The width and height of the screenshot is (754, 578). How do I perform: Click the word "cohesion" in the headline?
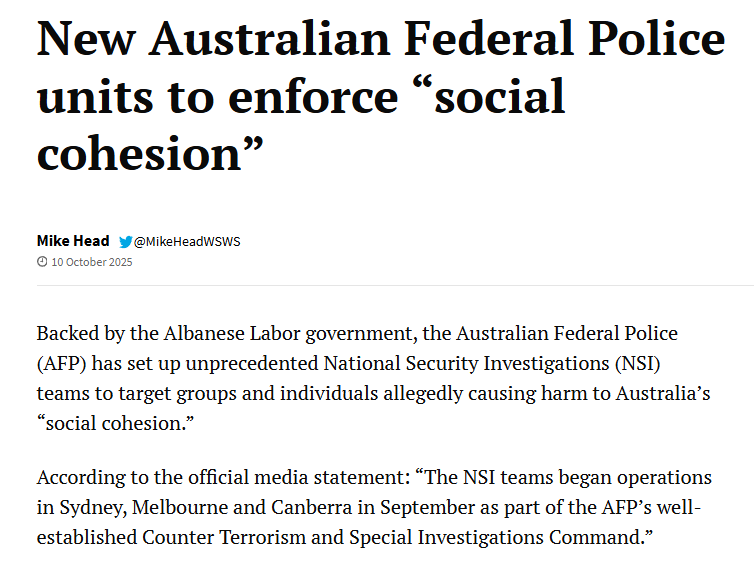click(139, 154)
